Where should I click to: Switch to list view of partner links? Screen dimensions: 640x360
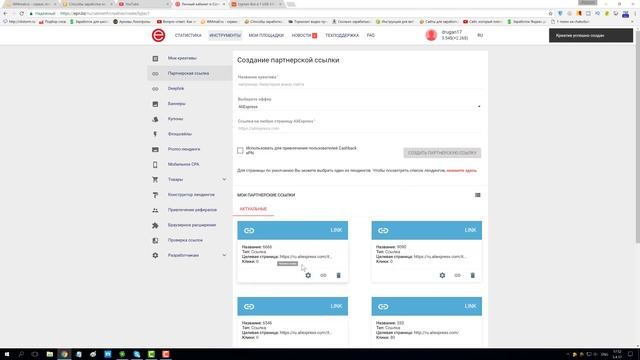[478, 195]
